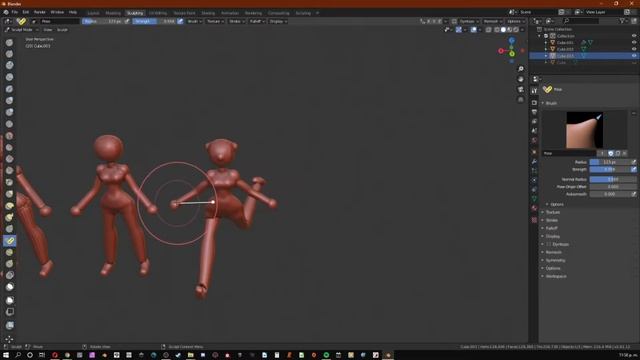Switch to the Layout workspace tab
The image size is (640, 360).
(93, 13)
